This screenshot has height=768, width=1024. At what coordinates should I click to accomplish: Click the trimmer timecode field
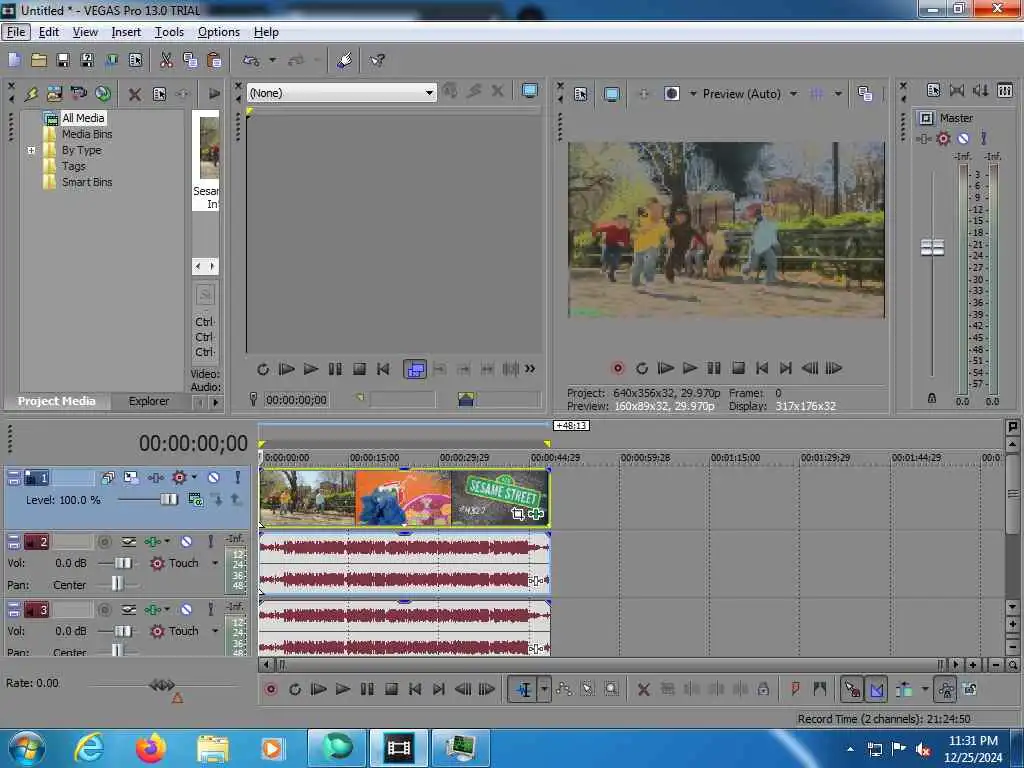click(x=296, y=400)
